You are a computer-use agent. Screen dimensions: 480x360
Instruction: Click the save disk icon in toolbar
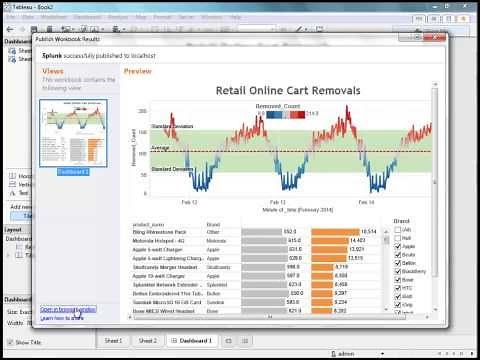point(34,29)
